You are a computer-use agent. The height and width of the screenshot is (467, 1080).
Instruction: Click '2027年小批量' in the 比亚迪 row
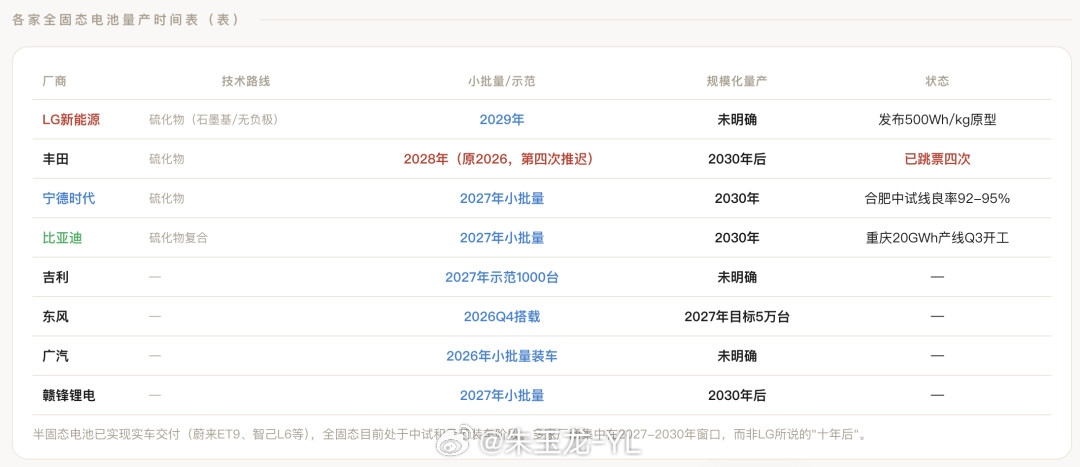click(501, 238)
